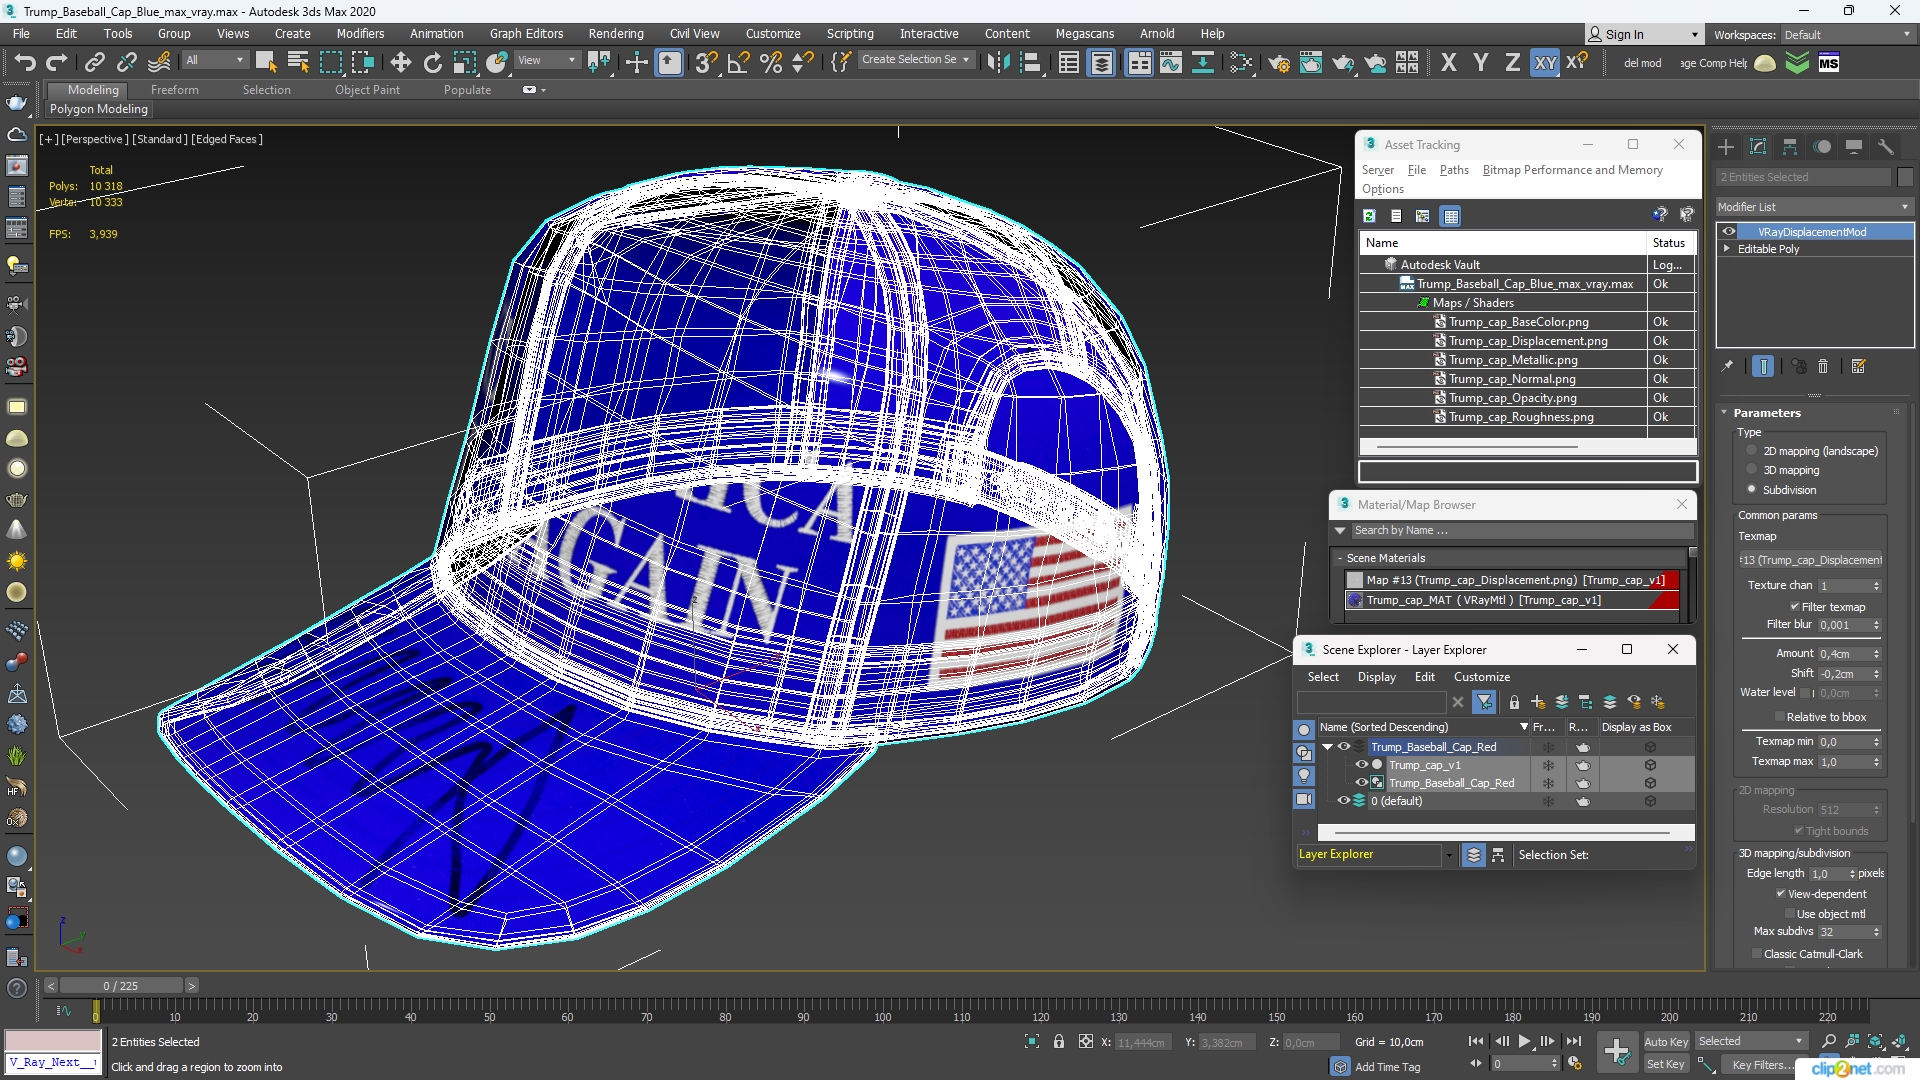Click the Mirror tool icon
The height and width of the screenshot is (1080, 1920).
coord(998,63)
